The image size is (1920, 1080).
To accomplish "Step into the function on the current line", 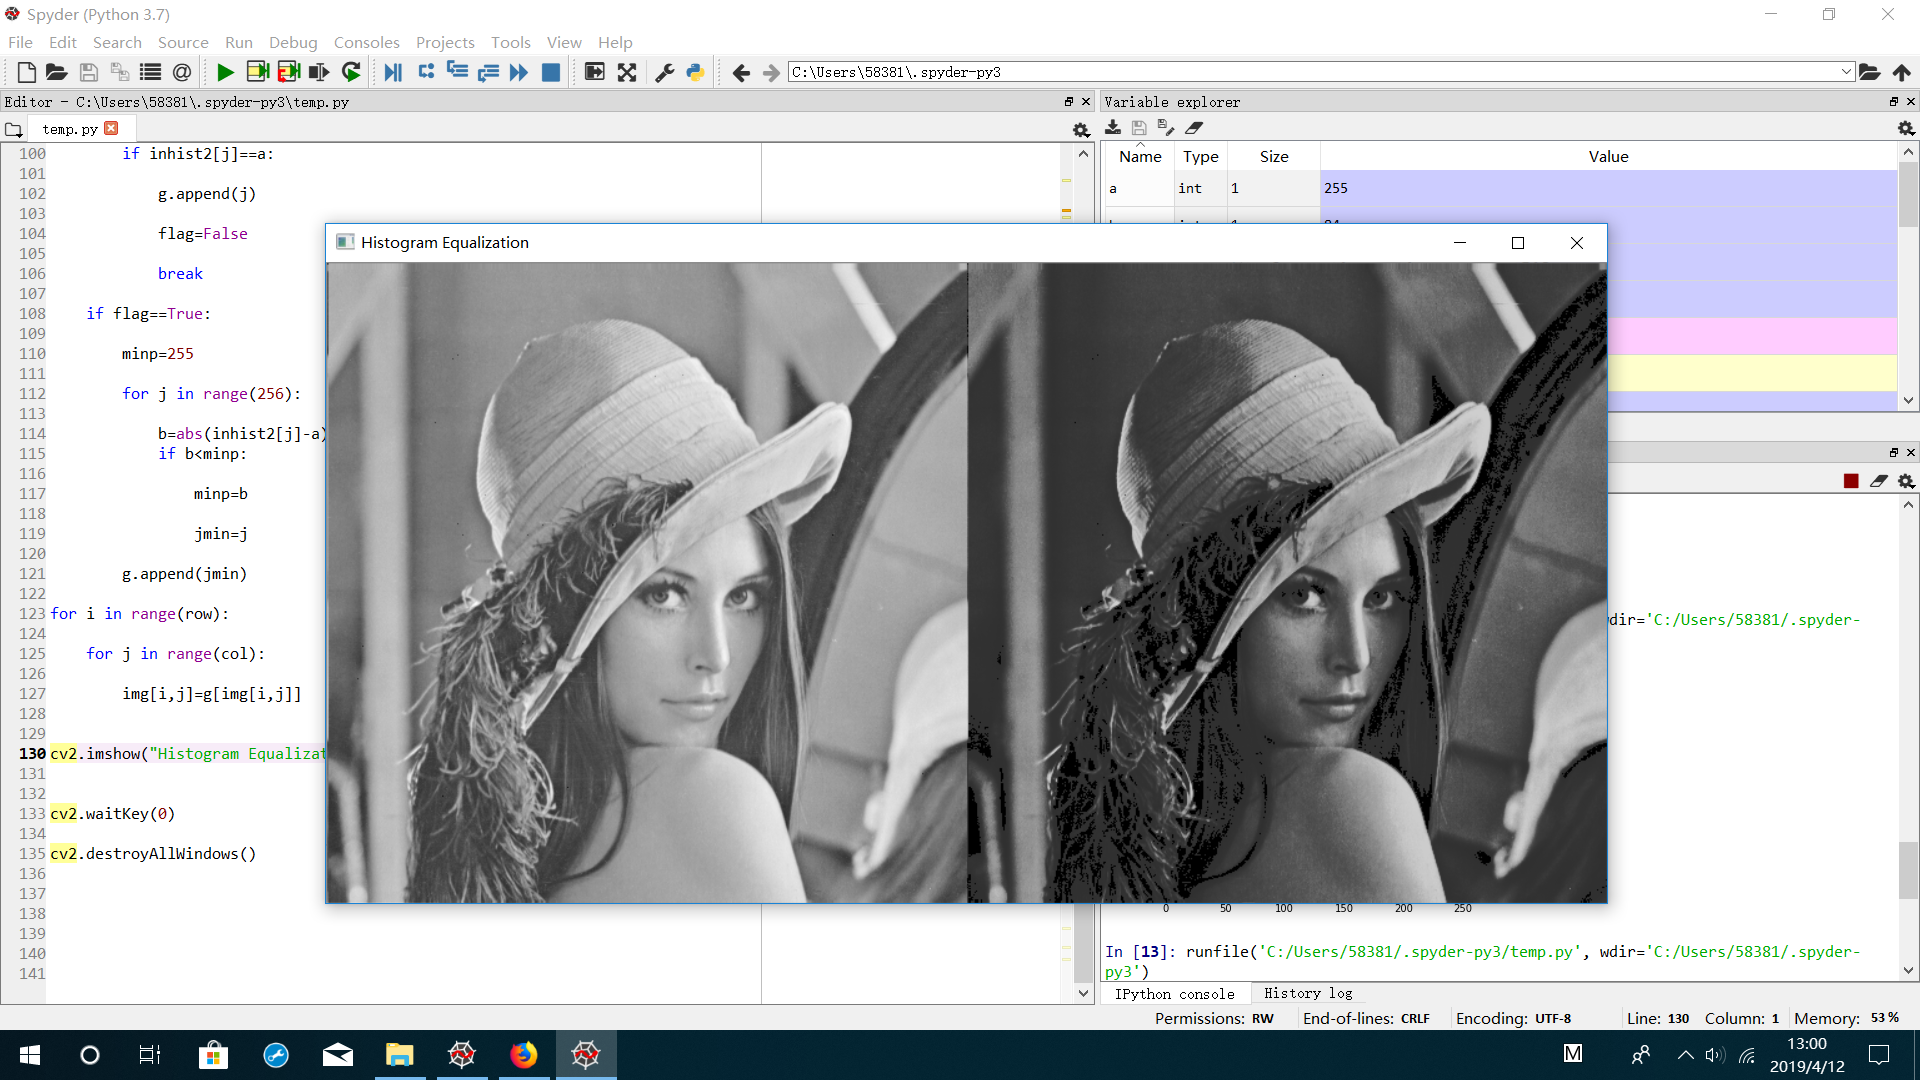I will [x=457, y=72].
